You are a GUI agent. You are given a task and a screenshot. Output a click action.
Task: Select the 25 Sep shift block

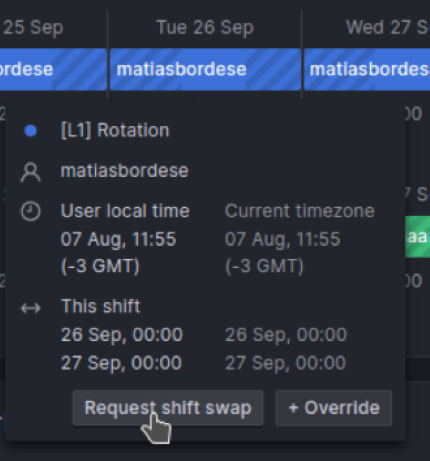[53, 69]
